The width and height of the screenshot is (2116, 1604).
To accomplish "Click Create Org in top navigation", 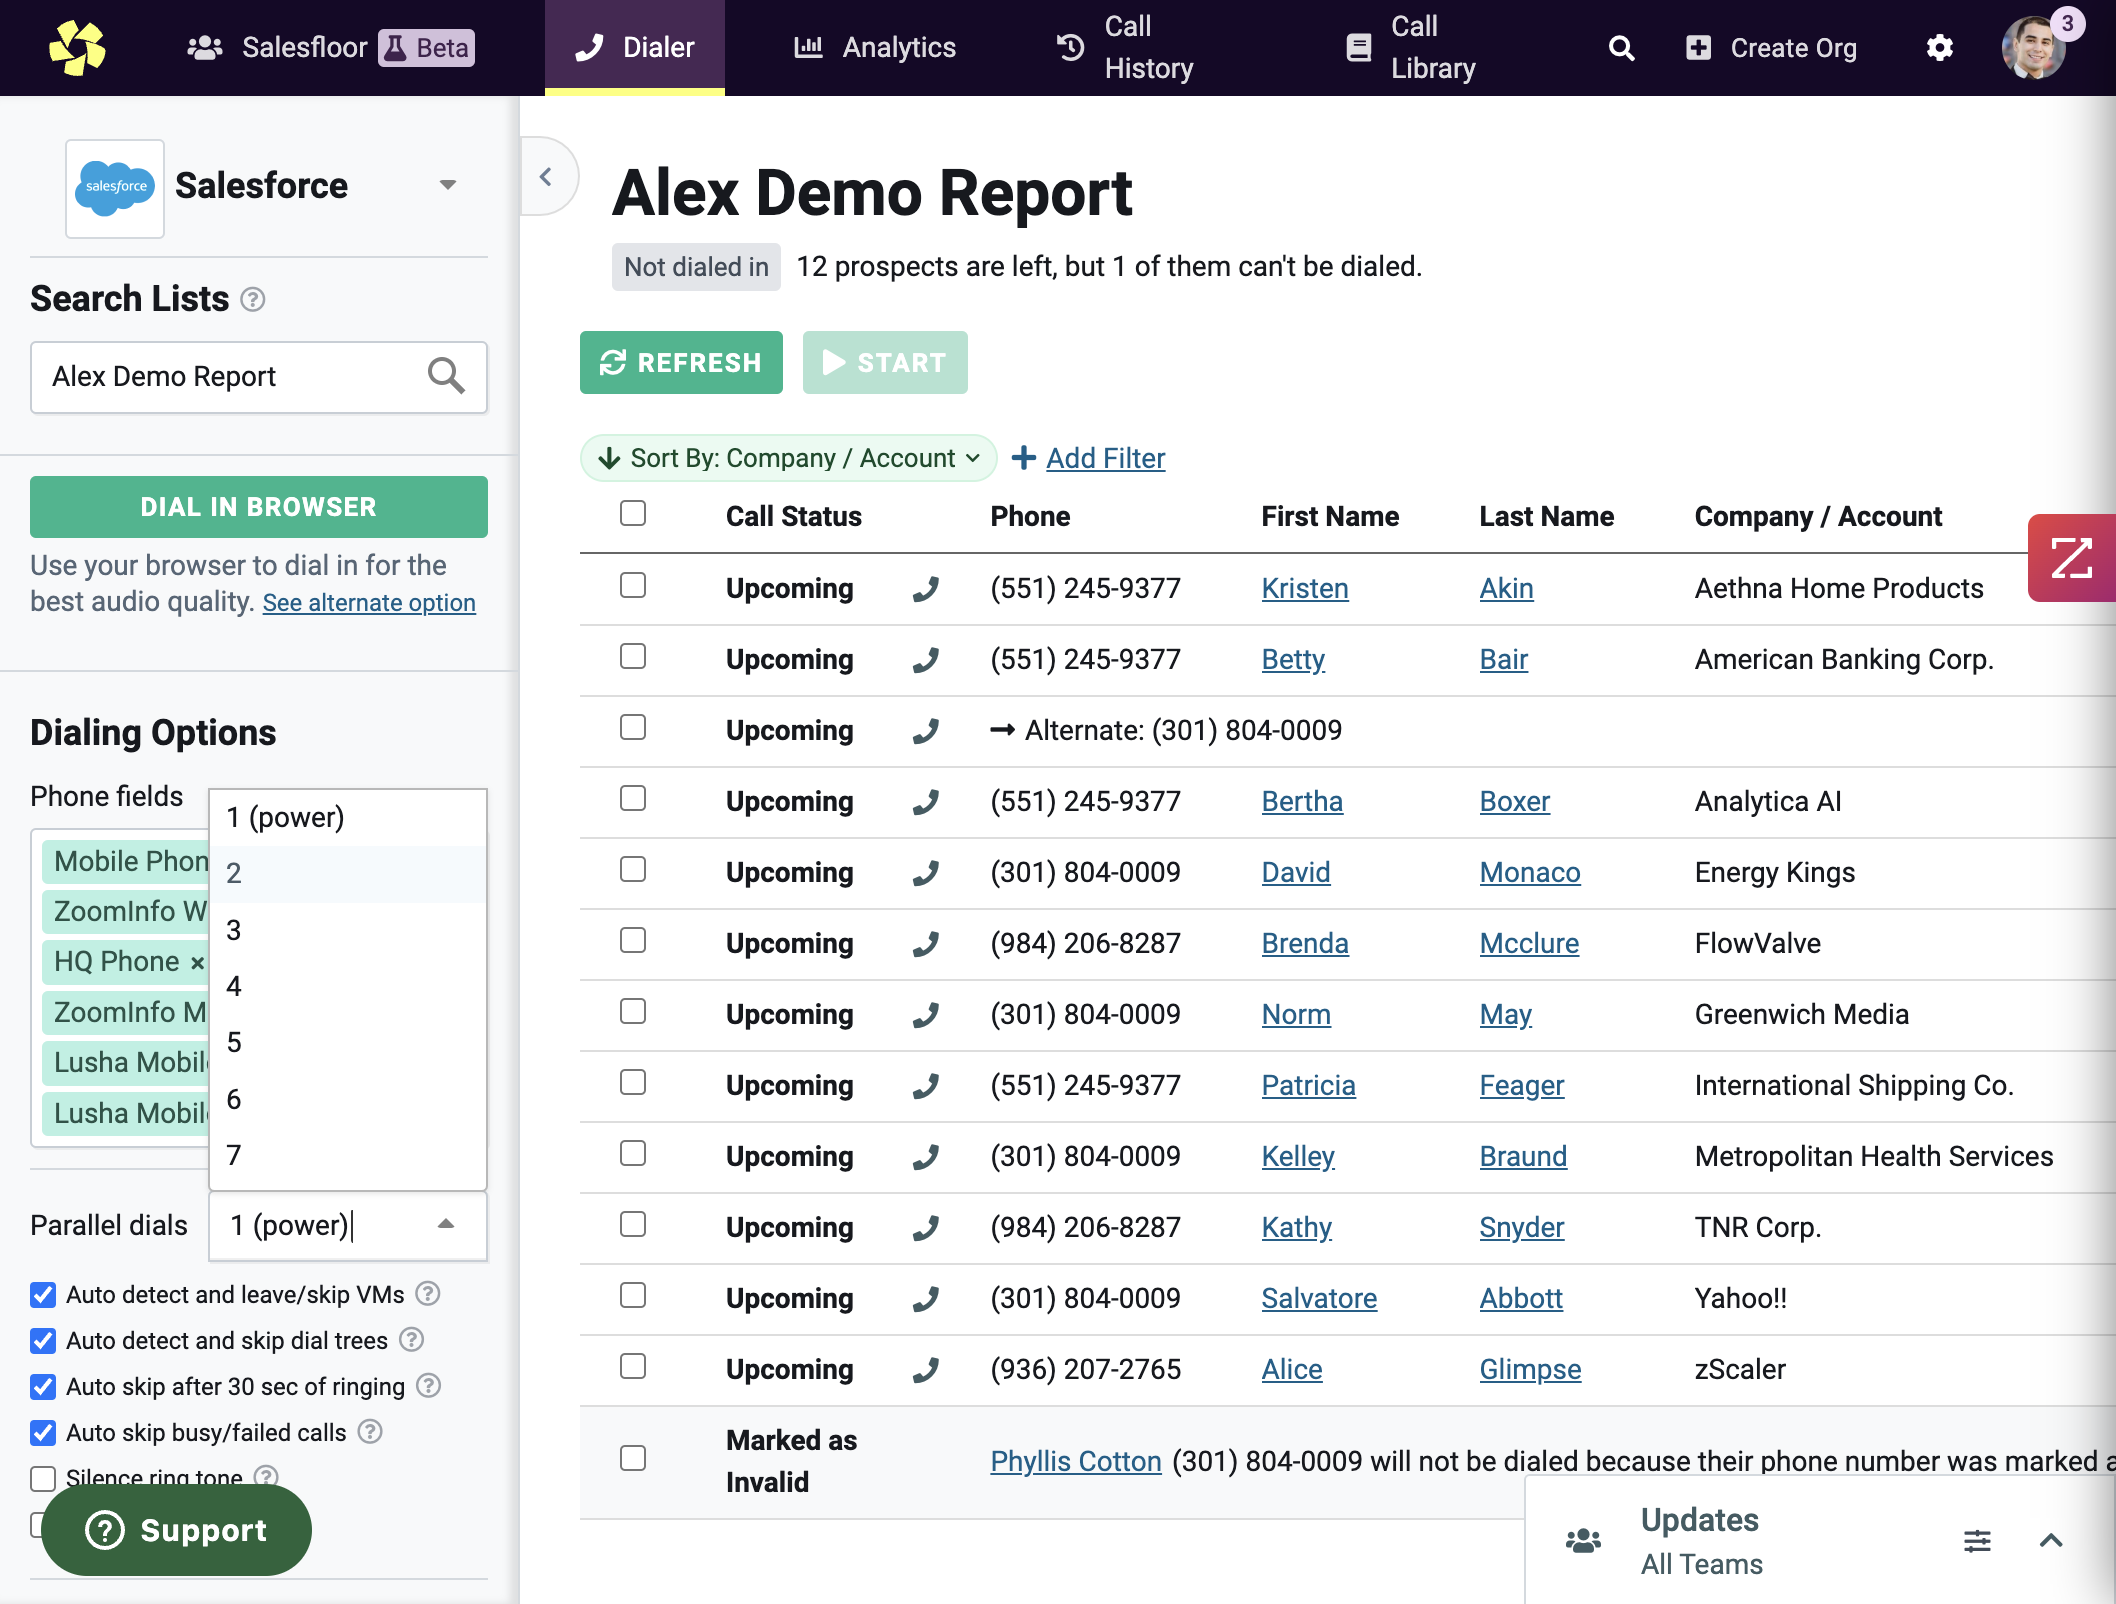I will pyautogui.click(x=1771, y=48).
